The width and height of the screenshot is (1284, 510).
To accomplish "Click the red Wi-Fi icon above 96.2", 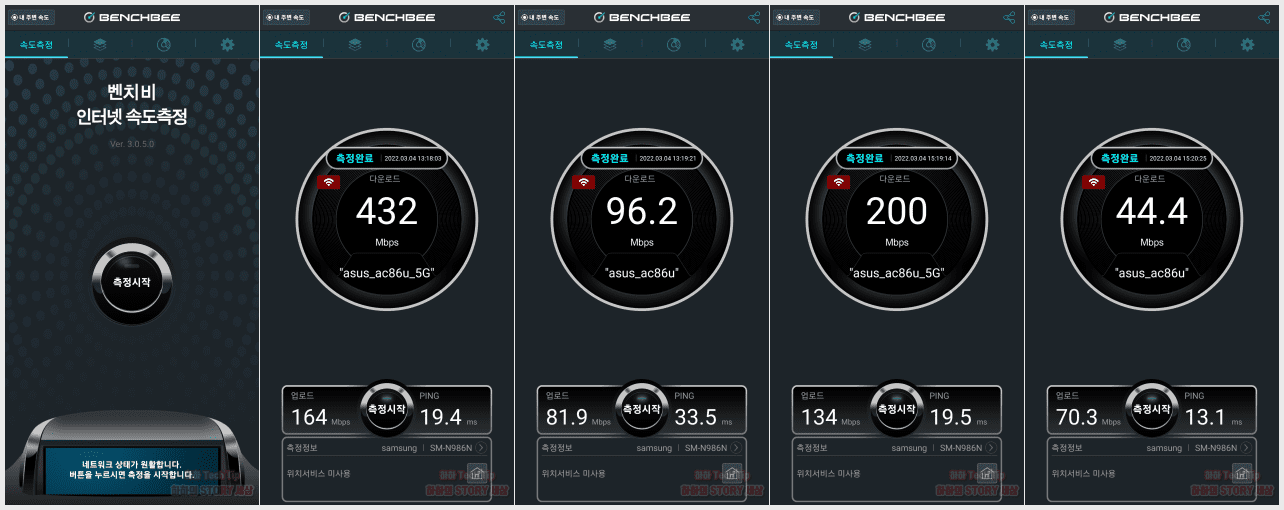I will 584,182.
